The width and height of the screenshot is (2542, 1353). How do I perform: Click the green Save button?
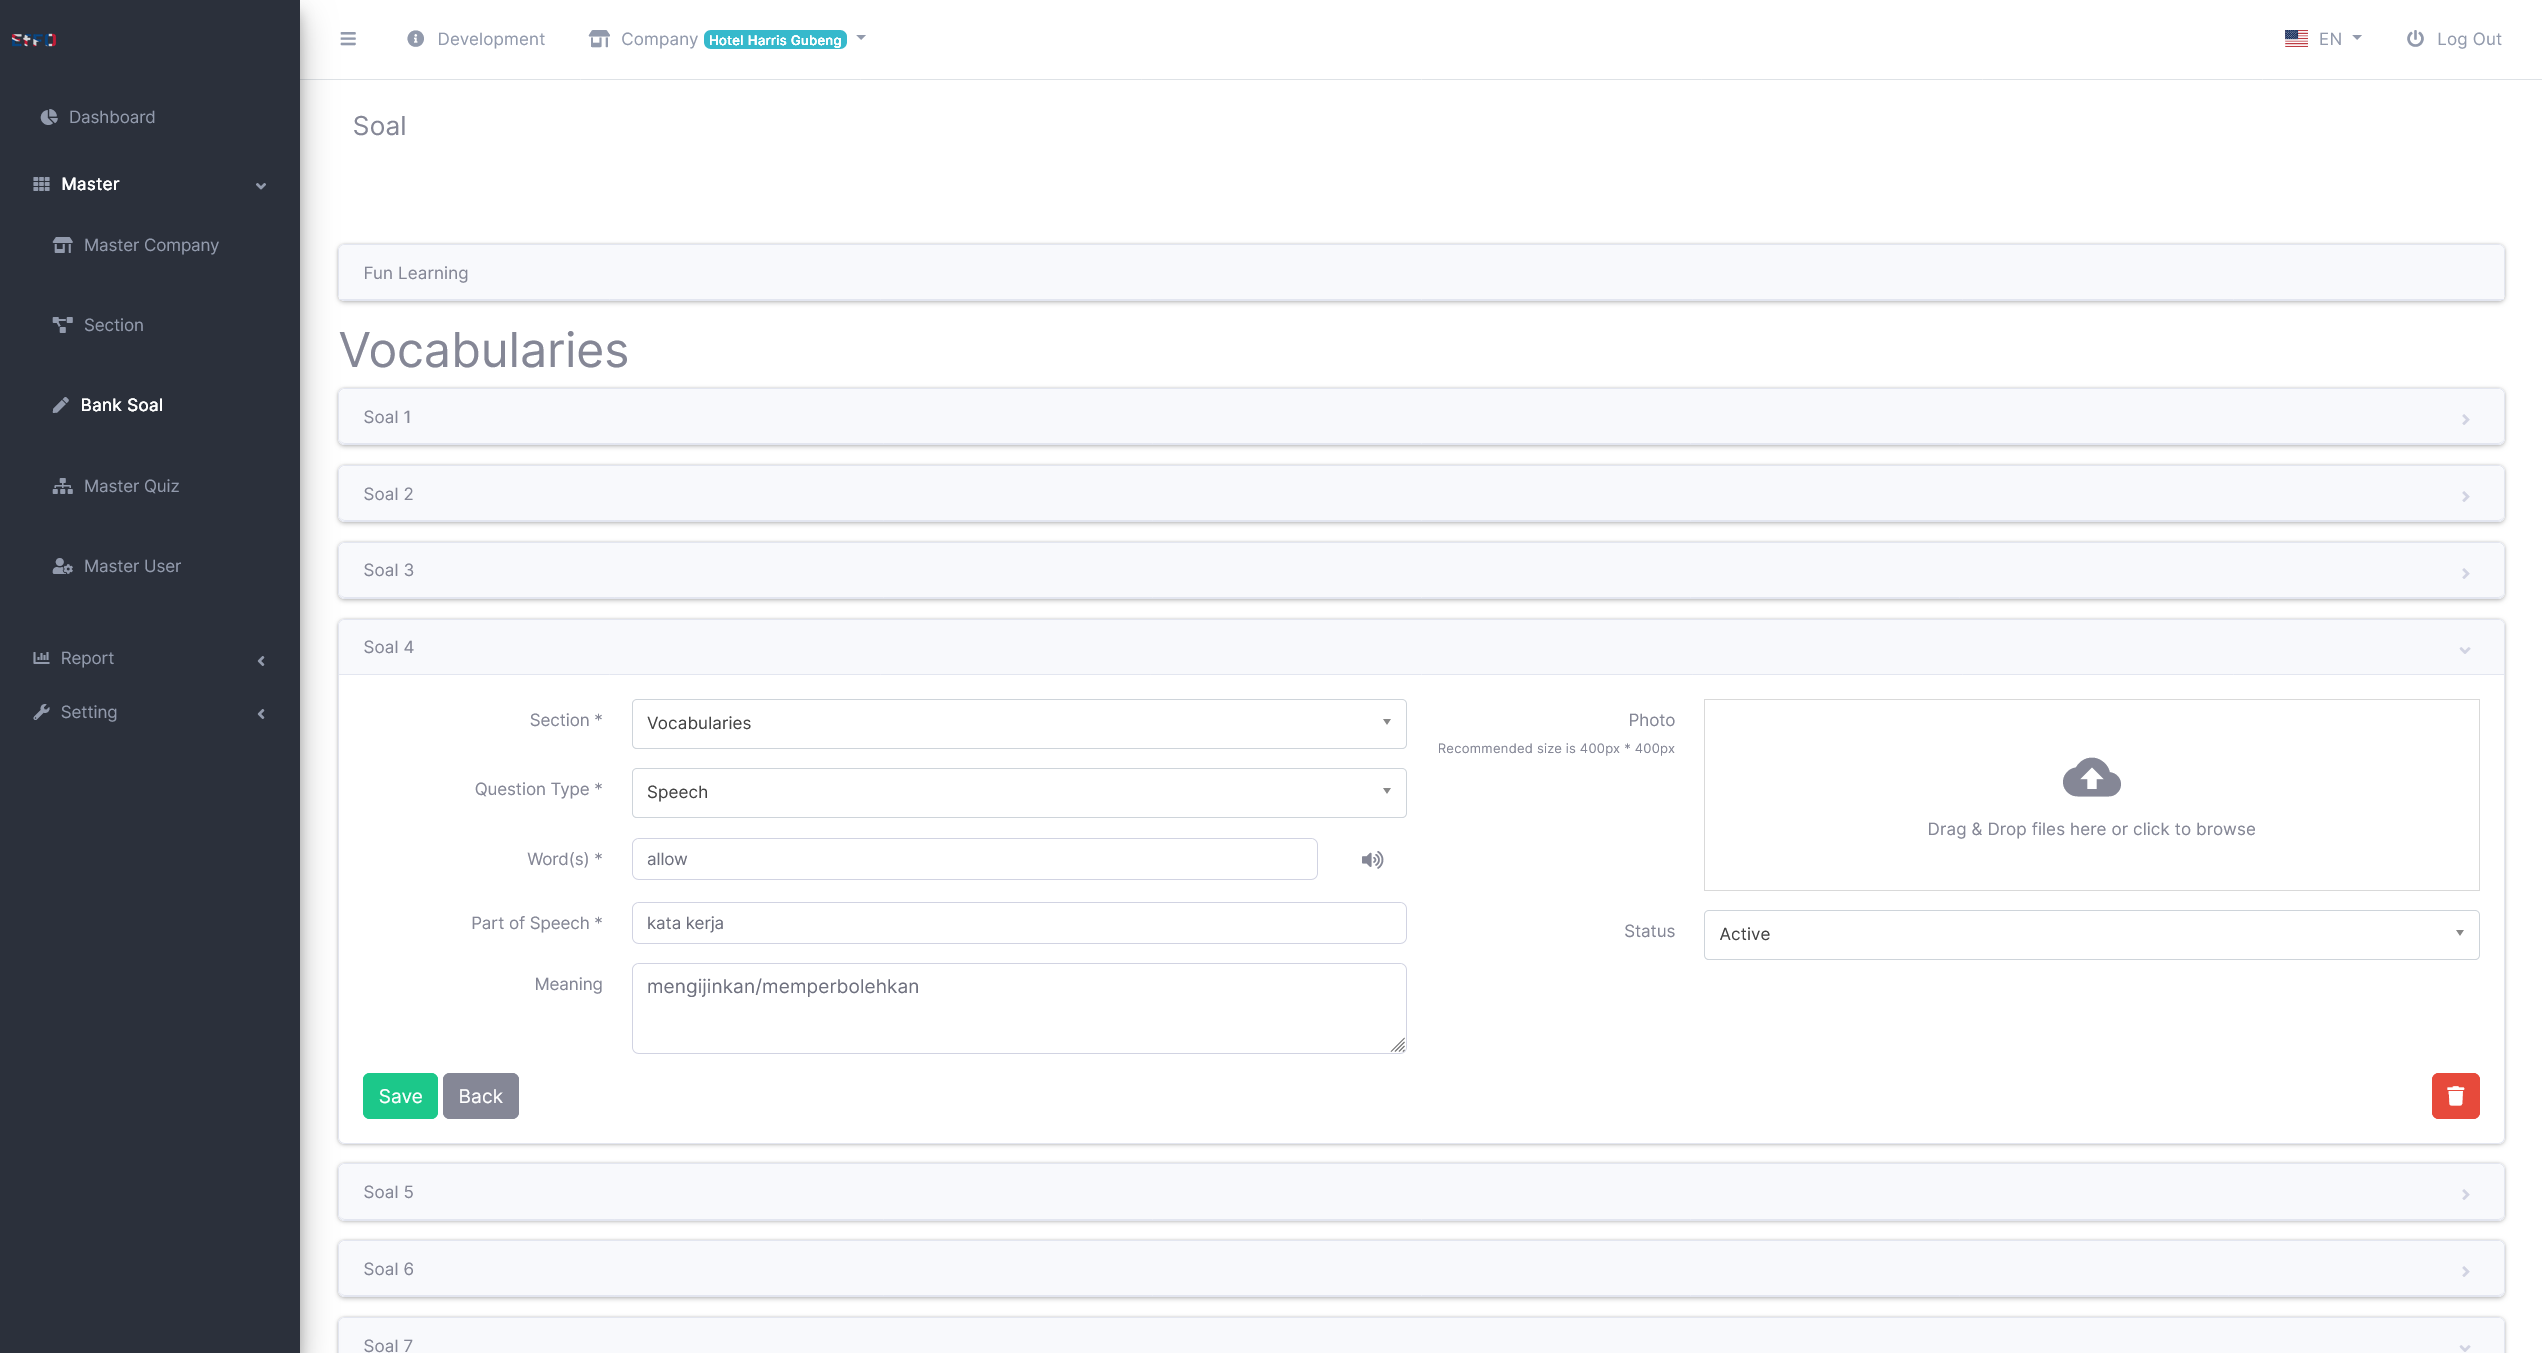[400, 1096]
